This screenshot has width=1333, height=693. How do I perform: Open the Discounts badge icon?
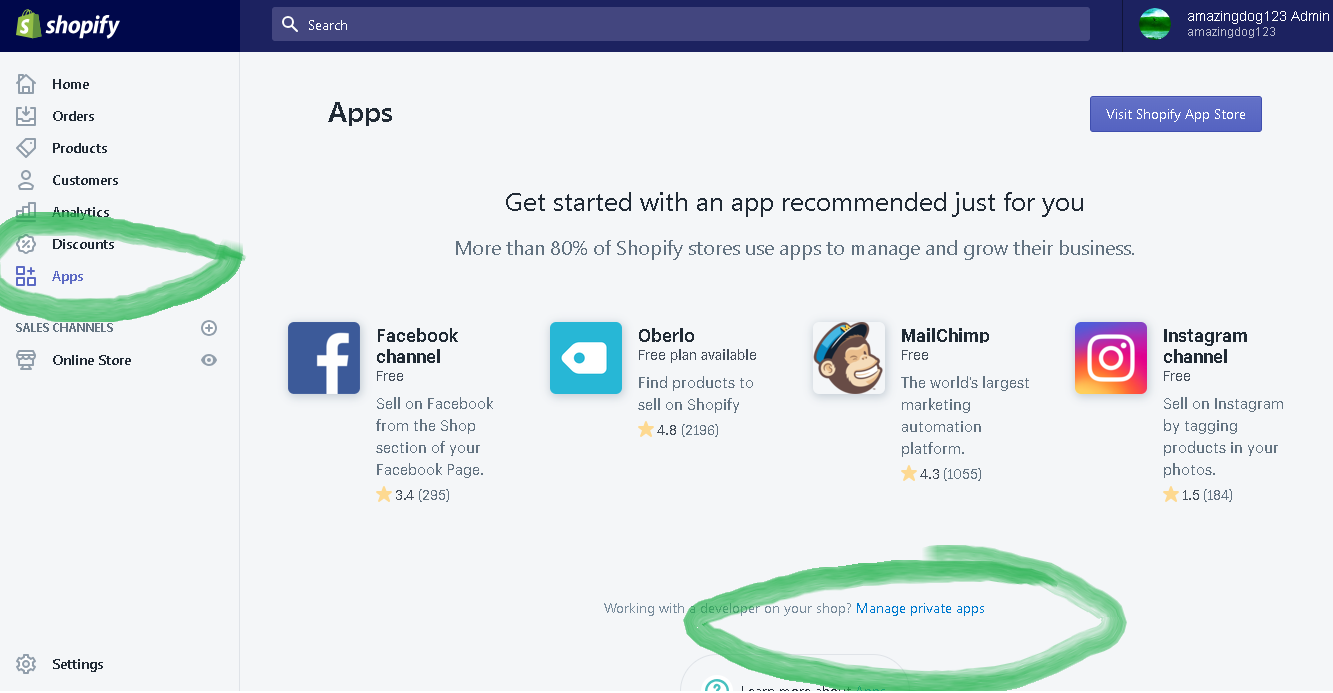point(26,244)
